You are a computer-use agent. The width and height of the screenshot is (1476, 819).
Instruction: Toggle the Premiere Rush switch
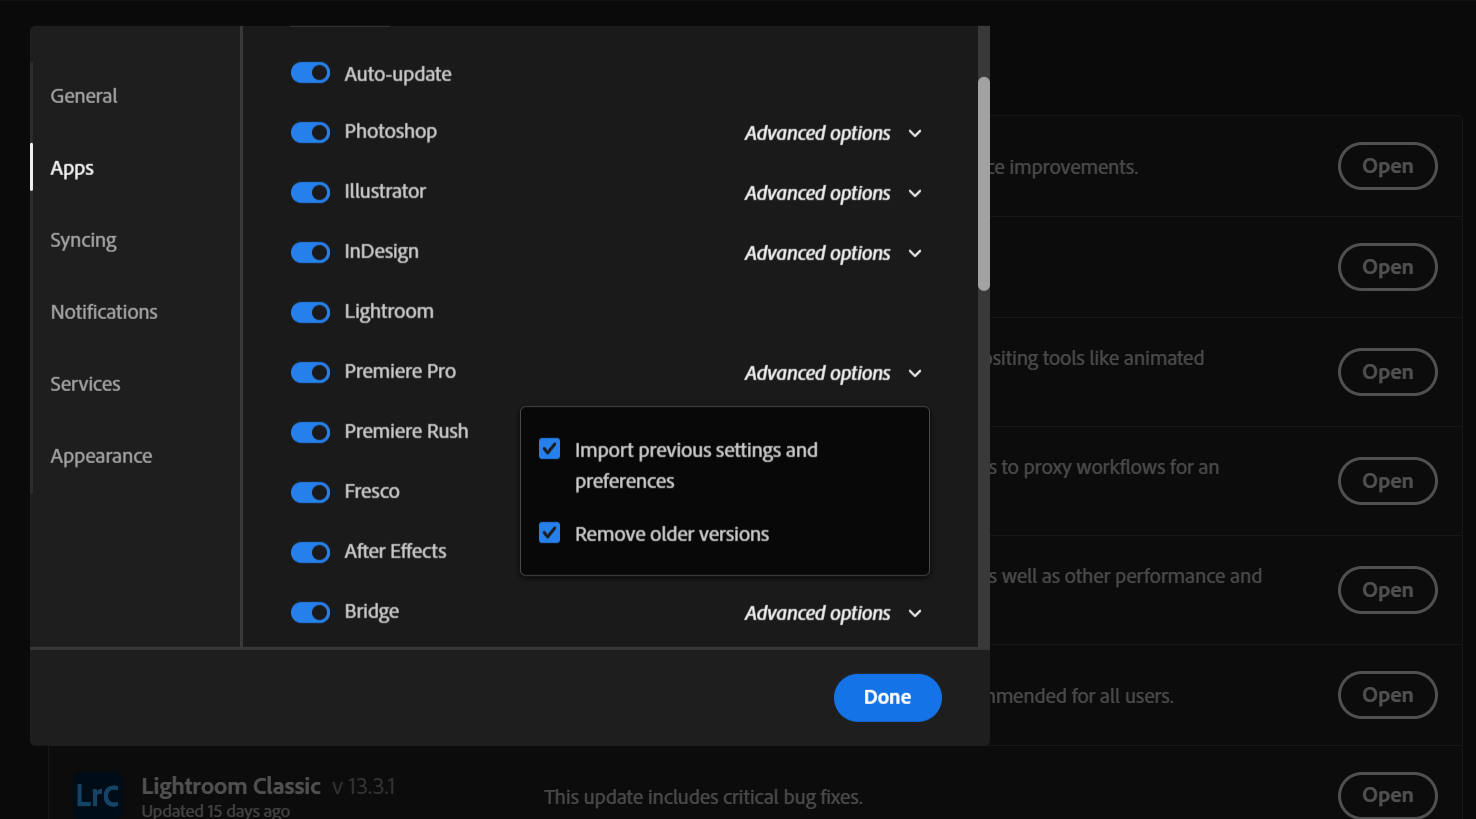click(310, 432)
